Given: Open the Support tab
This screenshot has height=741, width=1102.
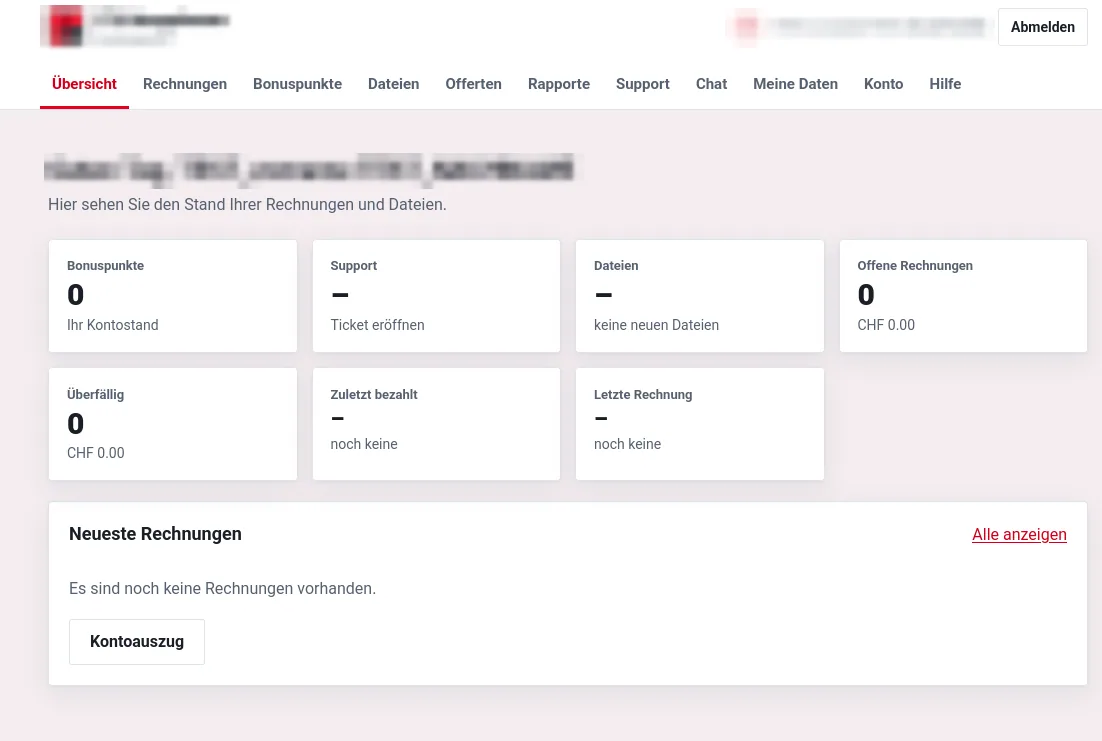Looking at the screenshot, I should [x=642, y=84].
